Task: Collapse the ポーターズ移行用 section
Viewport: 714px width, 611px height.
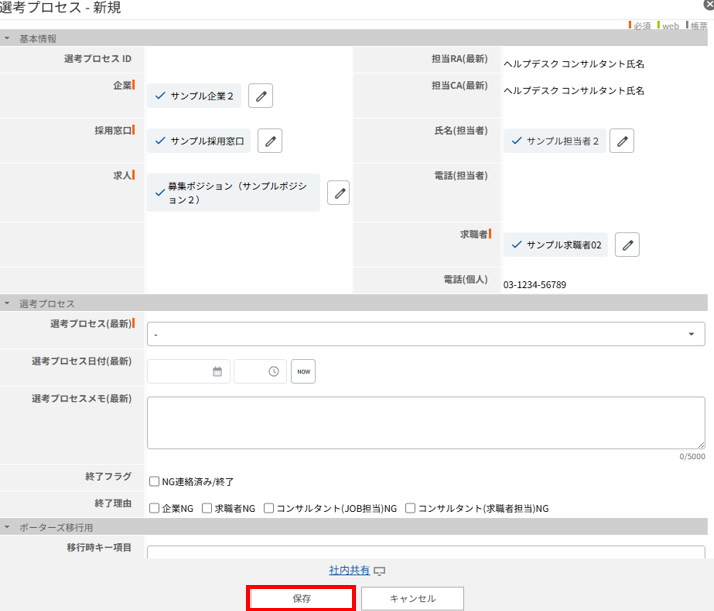Action: [8, 527]
